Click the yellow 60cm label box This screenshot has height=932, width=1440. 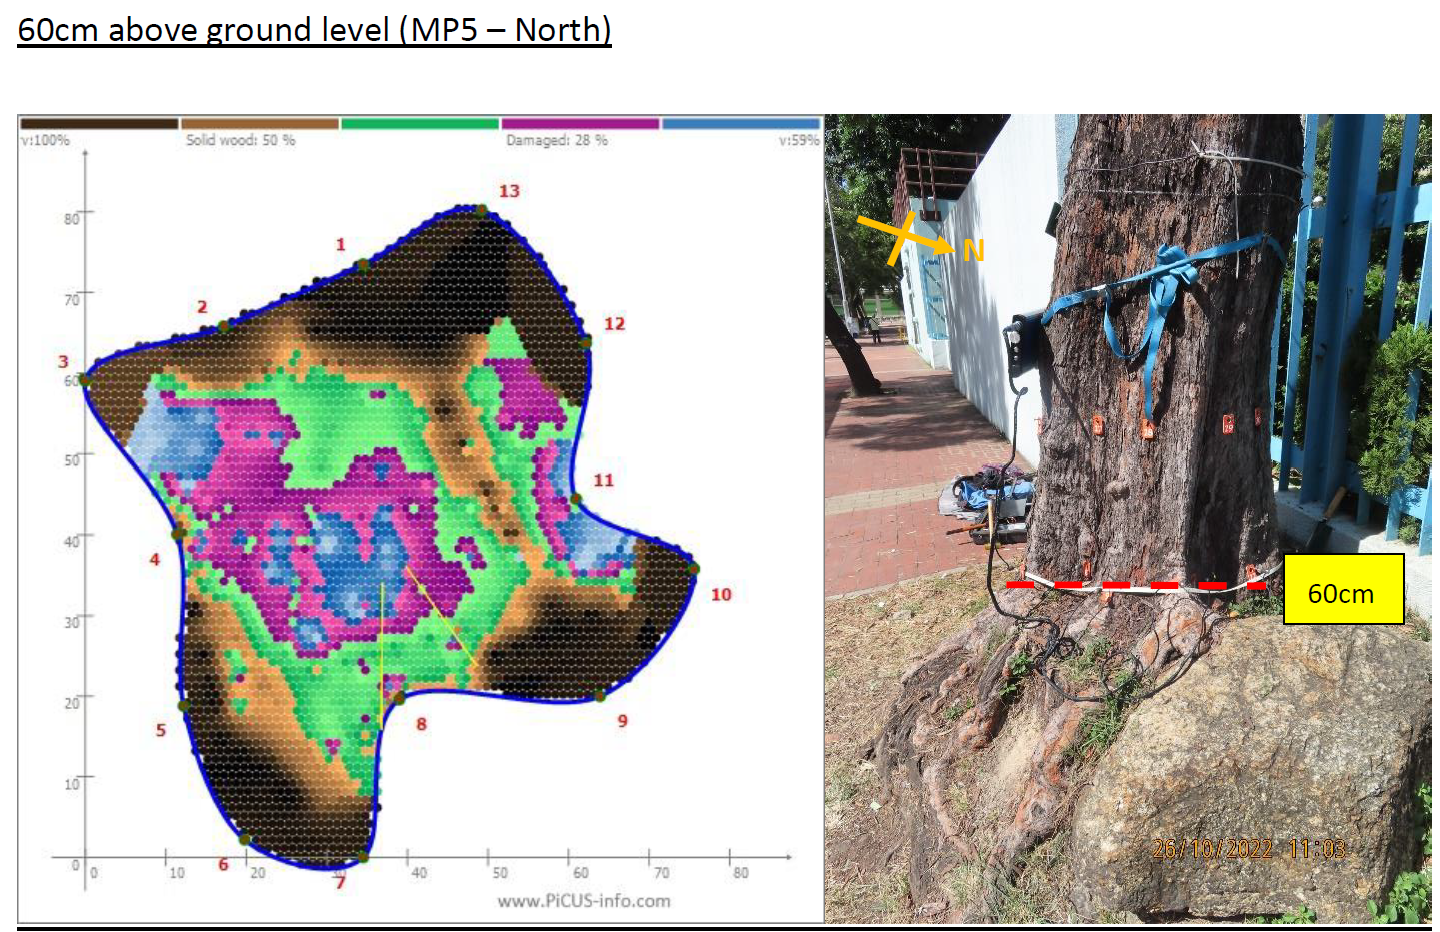click(1342, 593)
